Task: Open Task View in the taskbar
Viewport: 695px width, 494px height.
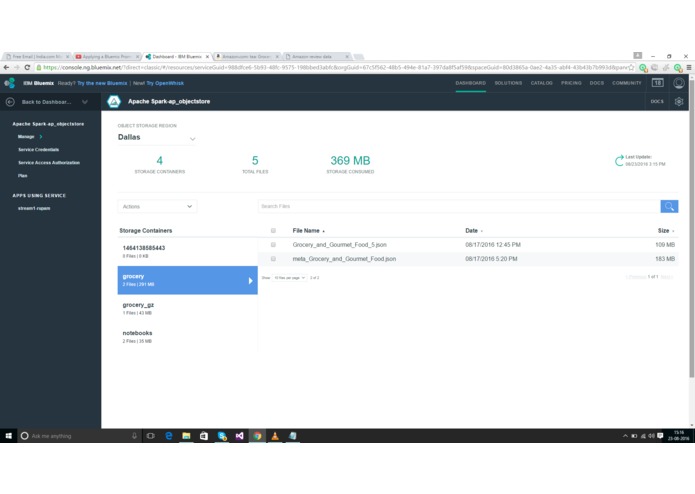Action: (151, 436)
